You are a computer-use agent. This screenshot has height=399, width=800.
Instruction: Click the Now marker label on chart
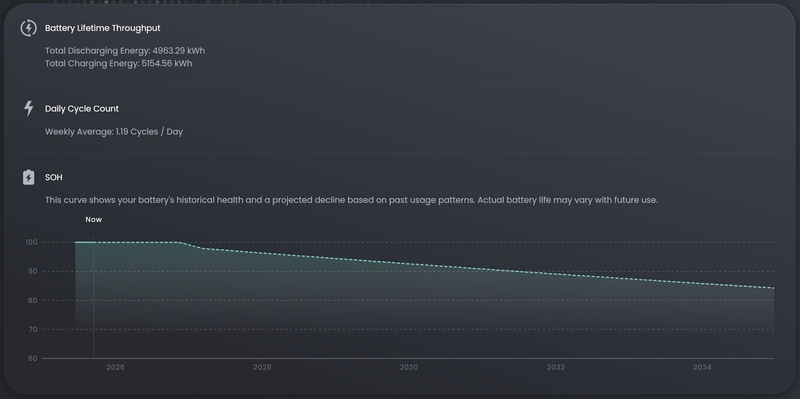(x=93, y=219)
